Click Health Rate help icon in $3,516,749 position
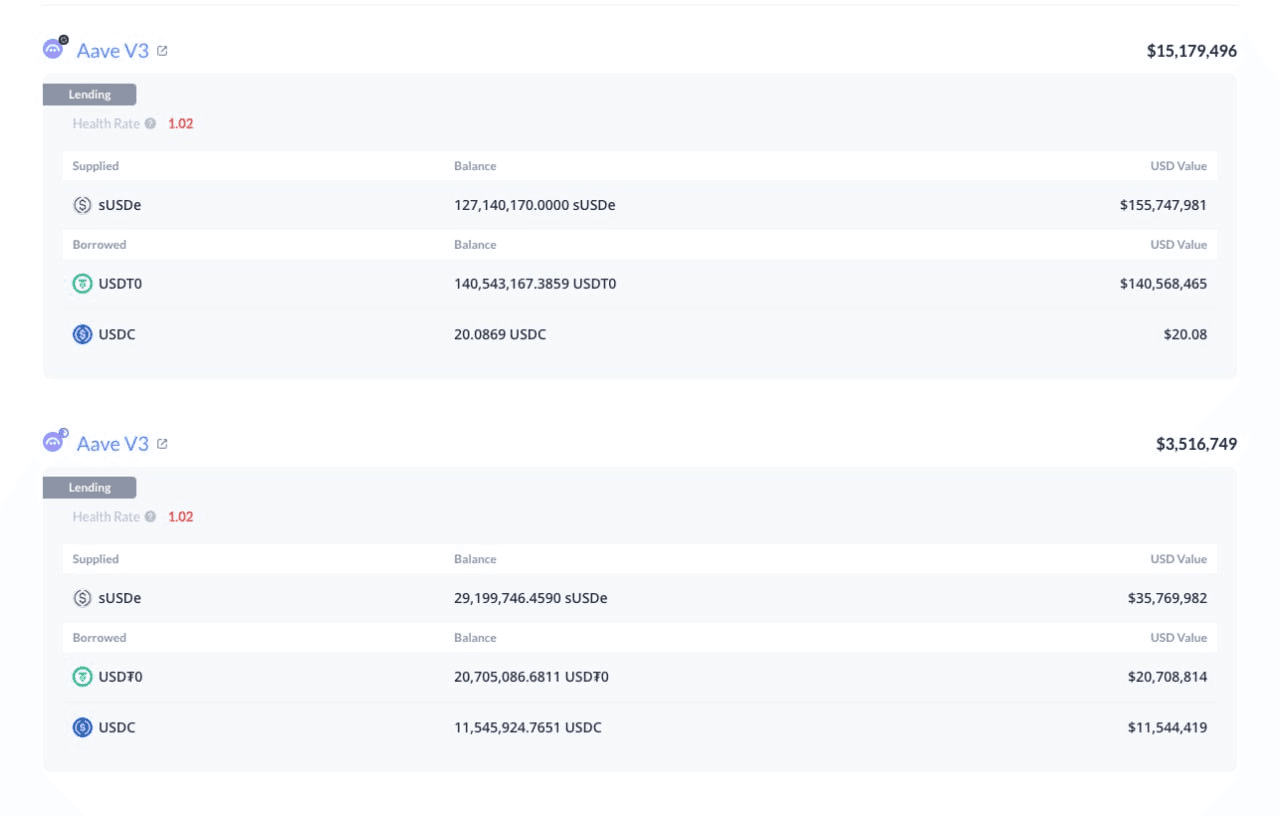This screenshot has height=816, width=1280. coord(150,517)
